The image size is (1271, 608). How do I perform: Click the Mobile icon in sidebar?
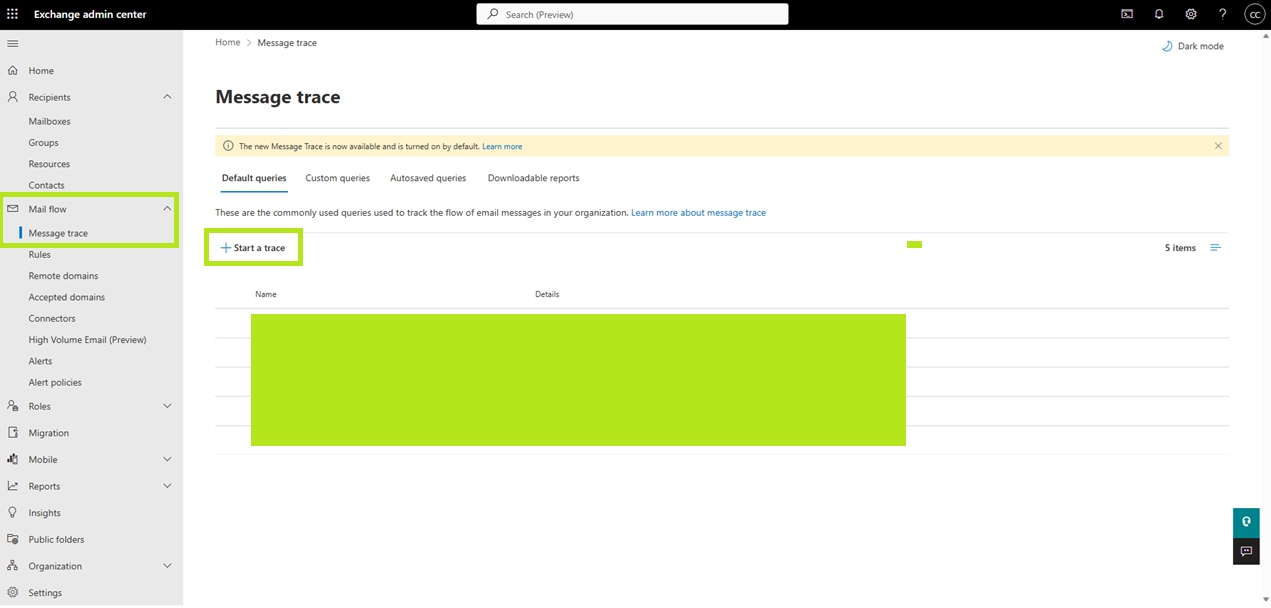(13, 459)
